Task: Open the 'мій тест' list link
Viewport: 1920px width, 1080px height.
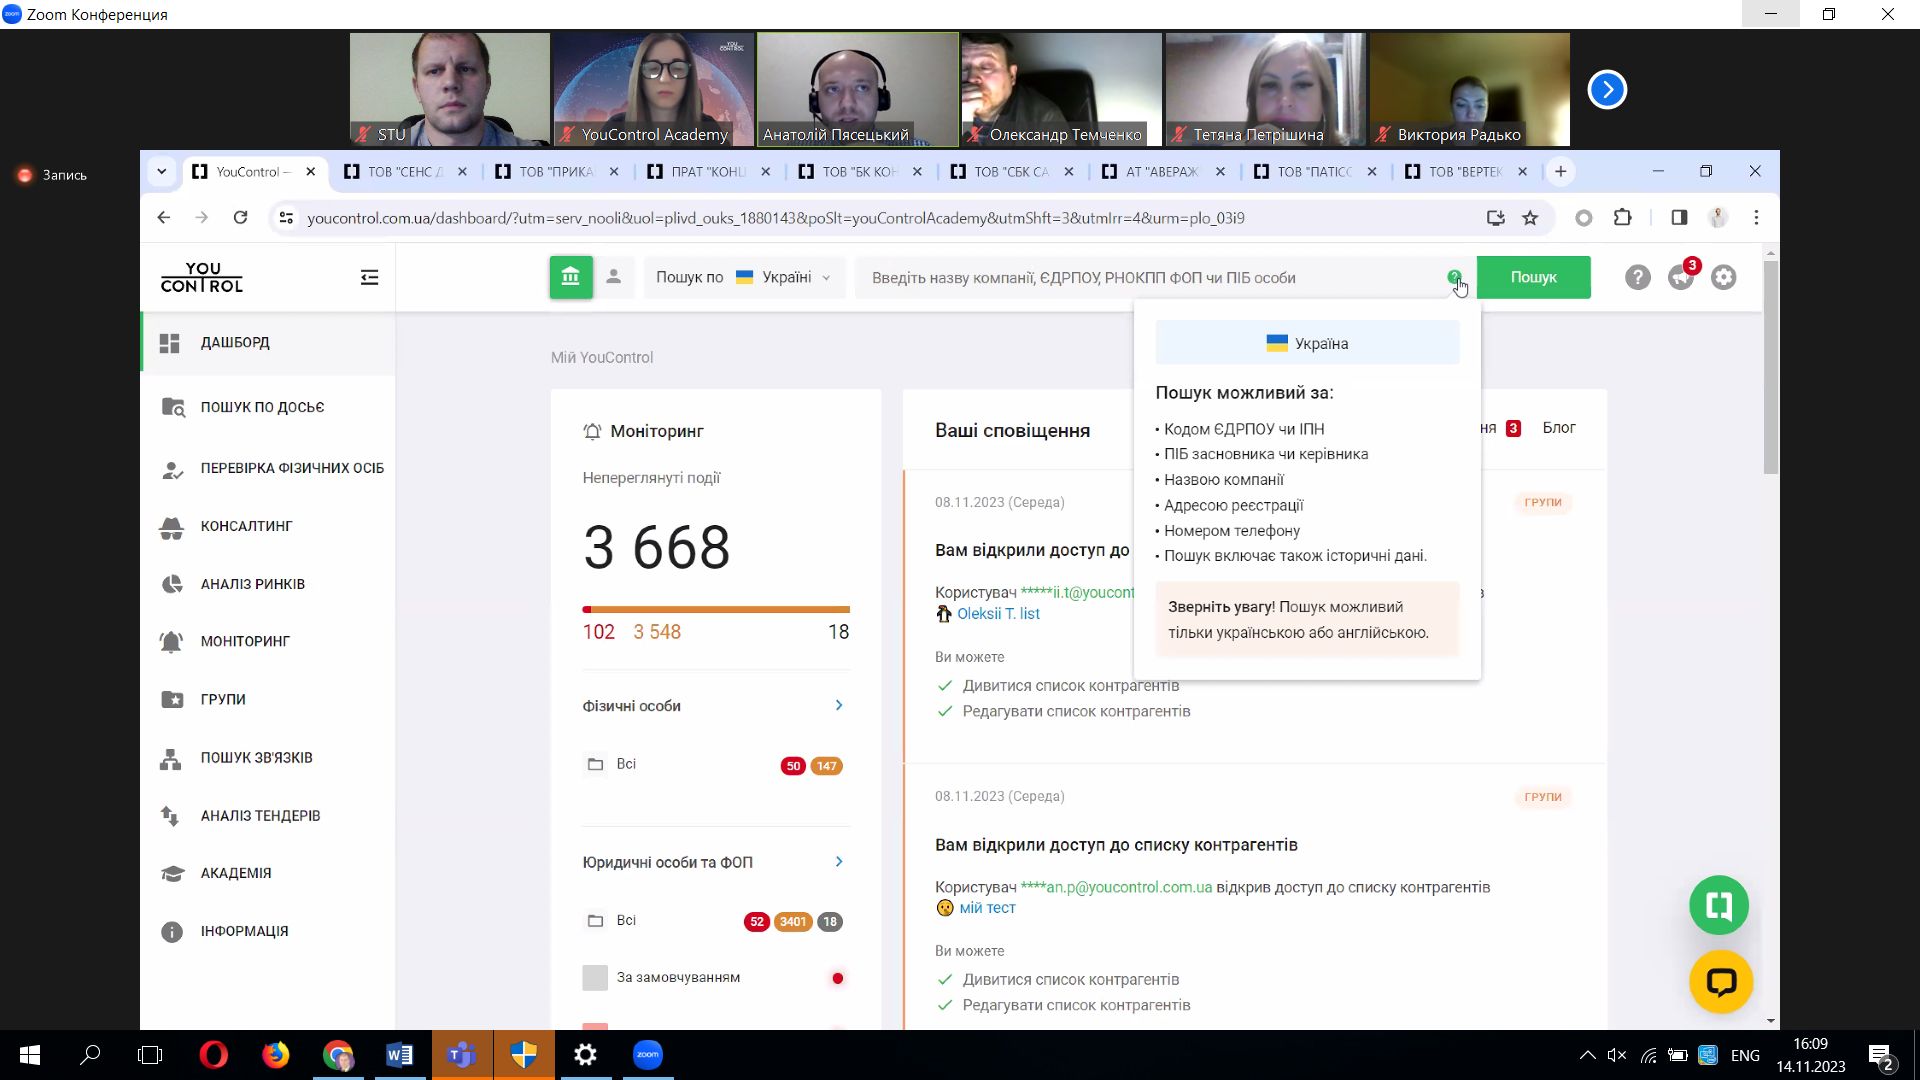Action: pos(987,907)
